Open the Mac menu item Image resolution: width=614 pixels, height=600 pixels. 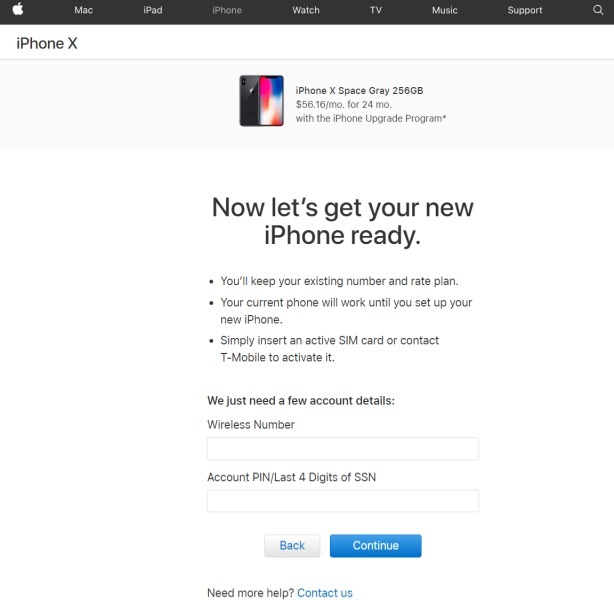[83, 10]
